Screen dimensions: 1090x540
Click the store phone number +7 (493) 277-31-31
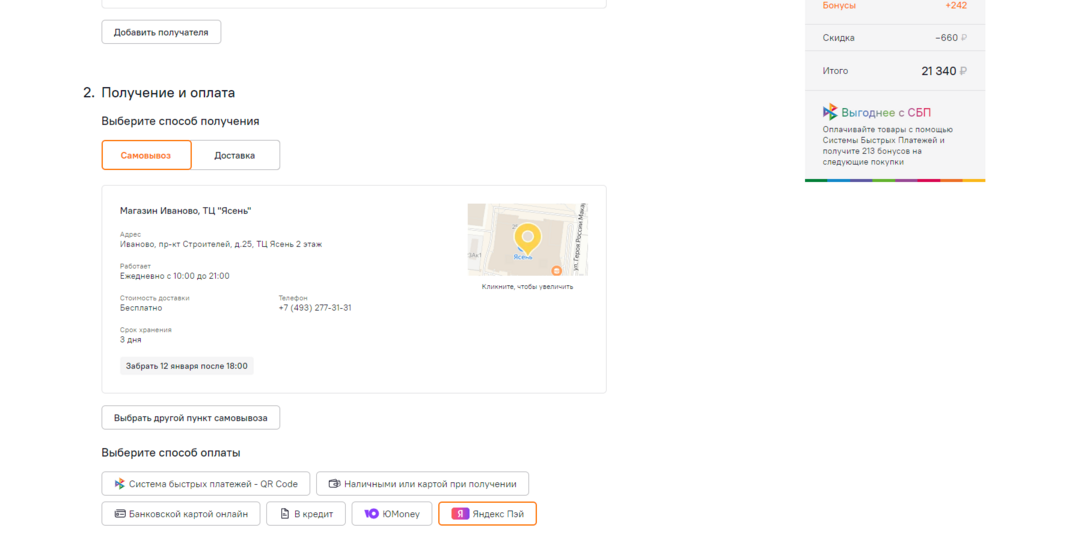(x=315, y=308)
